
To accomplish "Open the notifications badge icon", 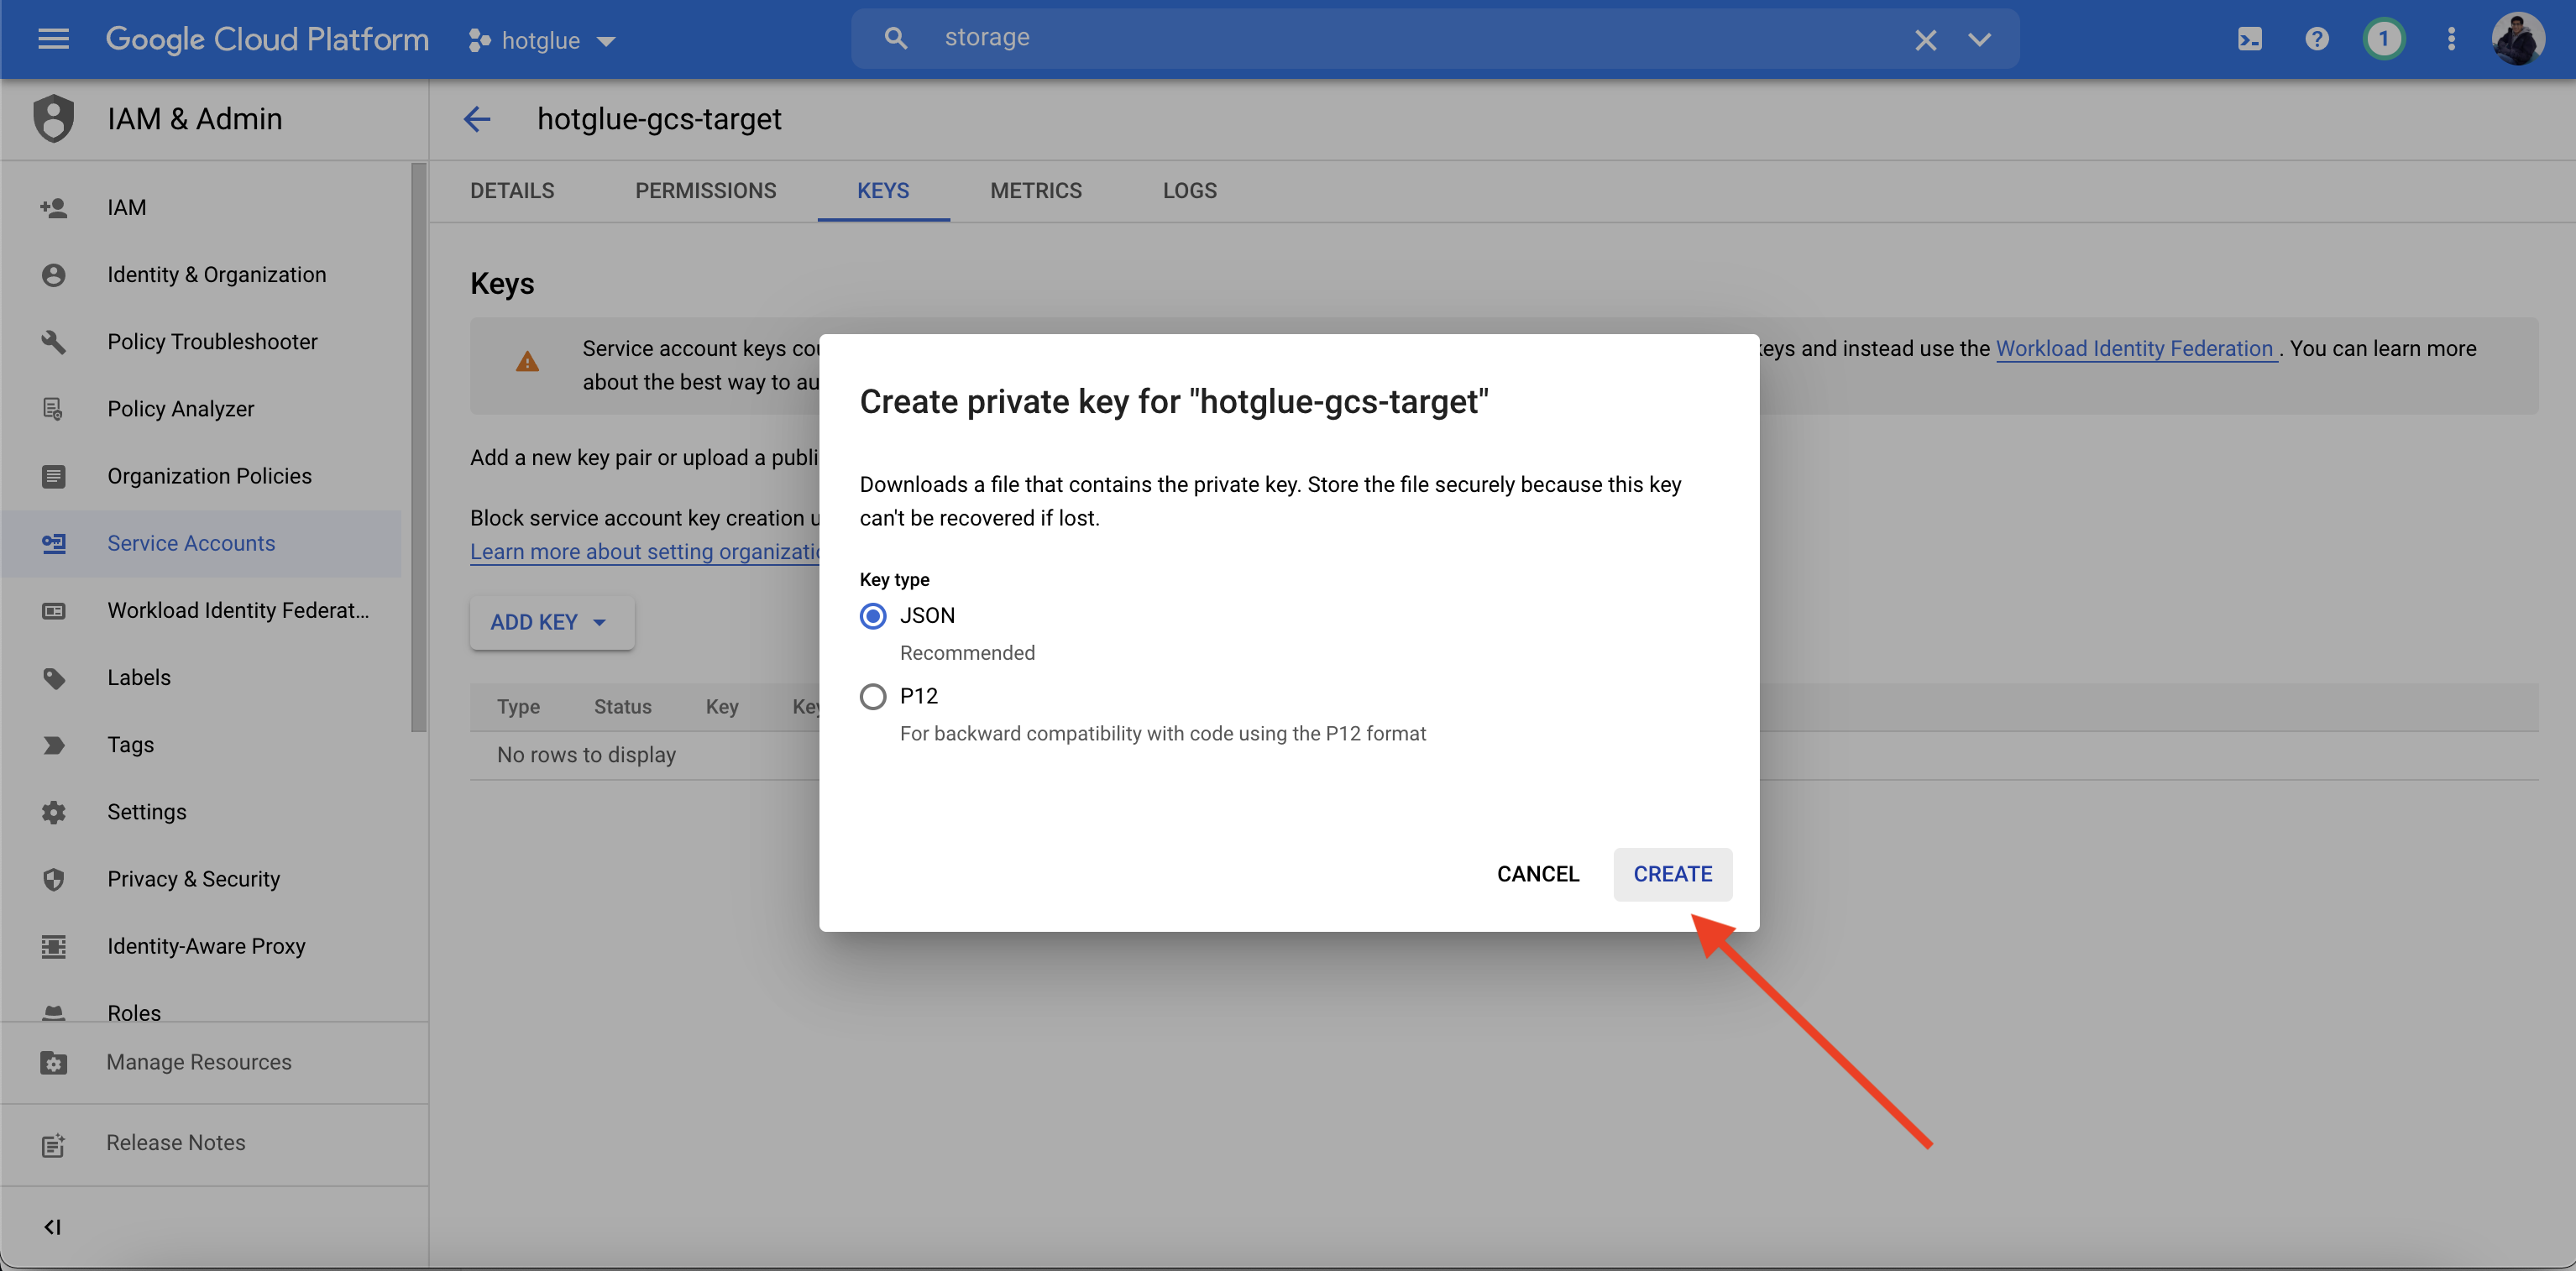I will pyautogui.click(x=2383, y=39).
